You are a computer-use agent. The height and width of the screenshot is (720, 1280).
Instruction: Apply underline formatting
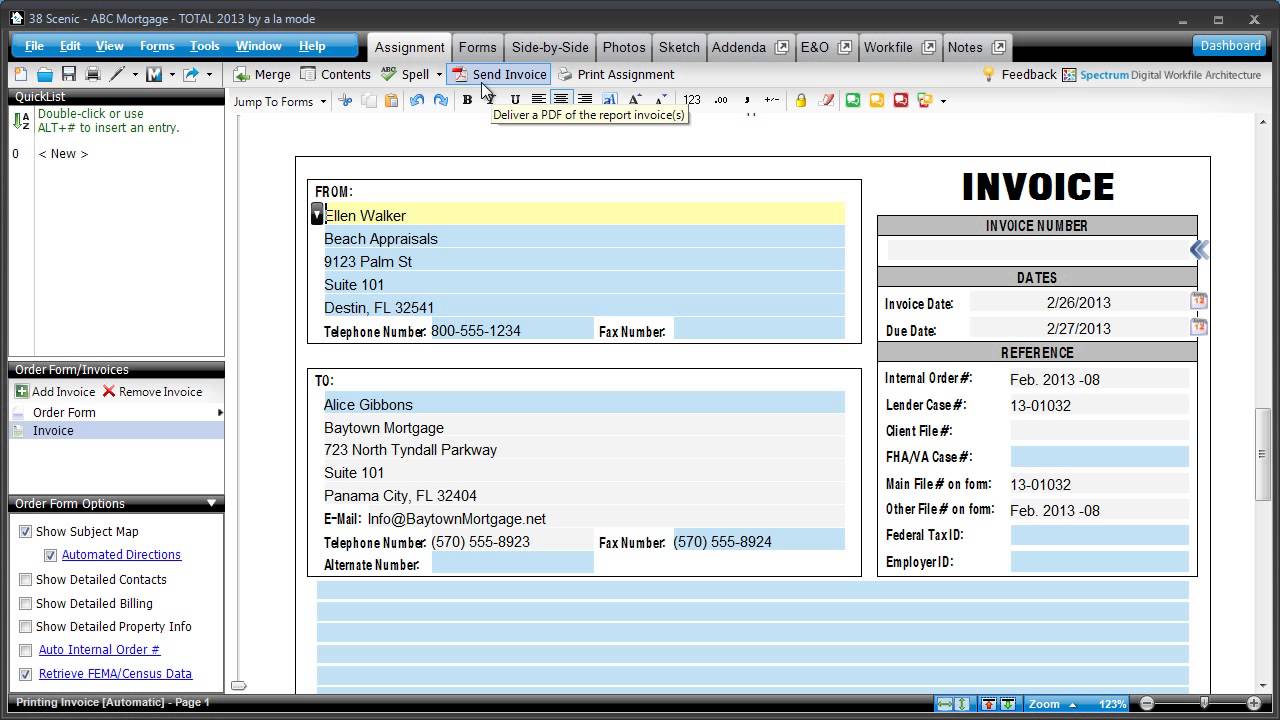point(515,100)
